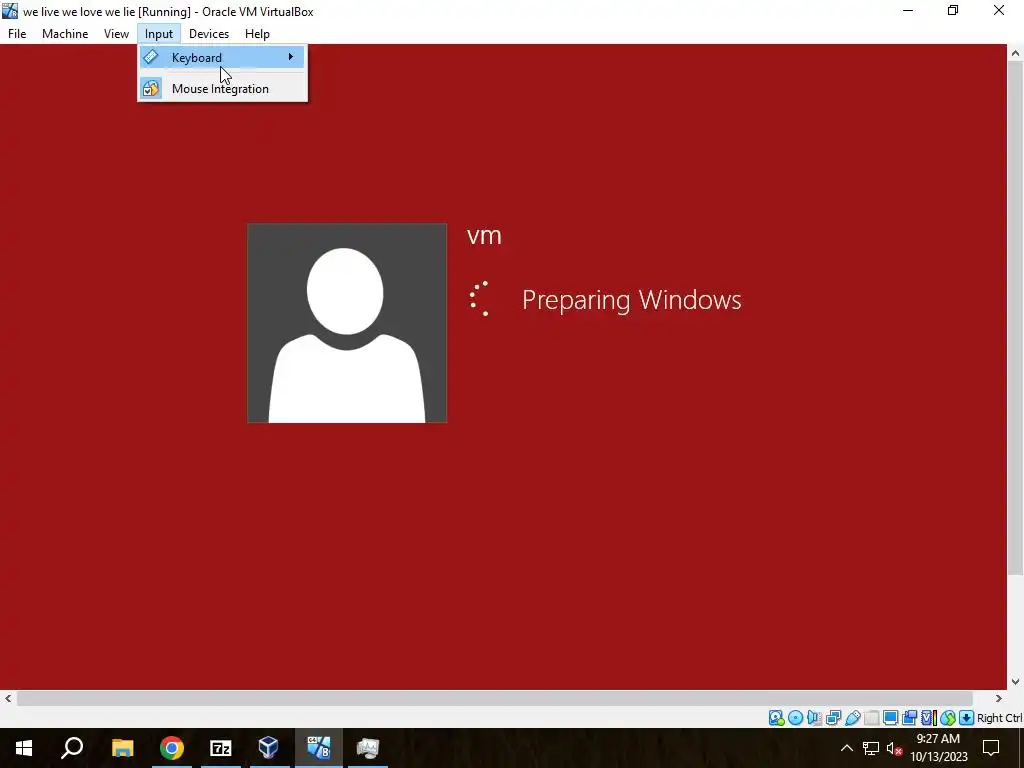Close the Input menu via its title
Screen dimensions: 1024x768
159,34
